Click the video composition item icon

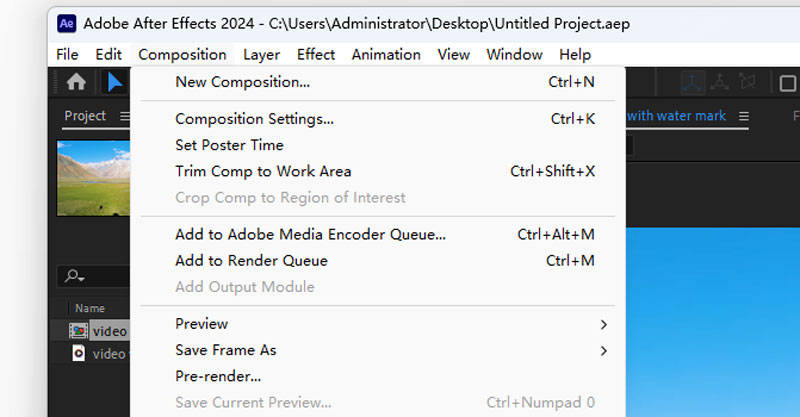(78, 331)
